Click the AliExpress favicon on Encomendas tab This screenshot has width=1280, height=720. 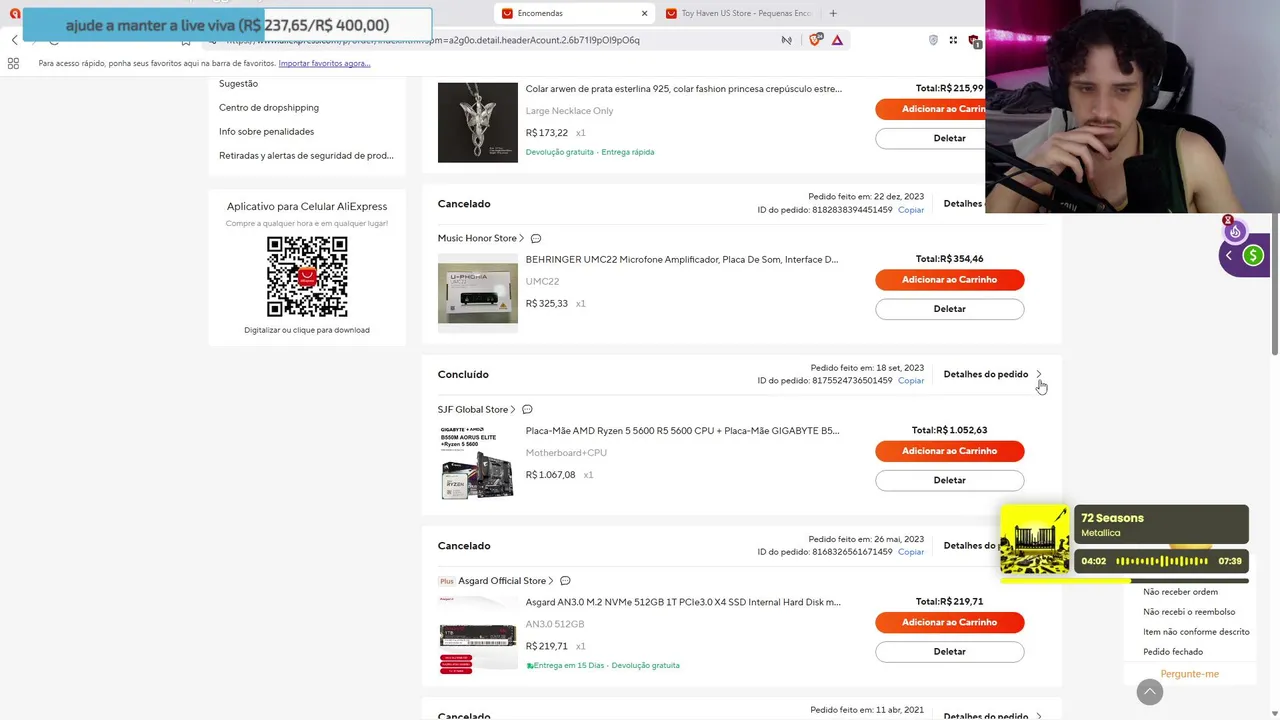click(x=507, y=13)
